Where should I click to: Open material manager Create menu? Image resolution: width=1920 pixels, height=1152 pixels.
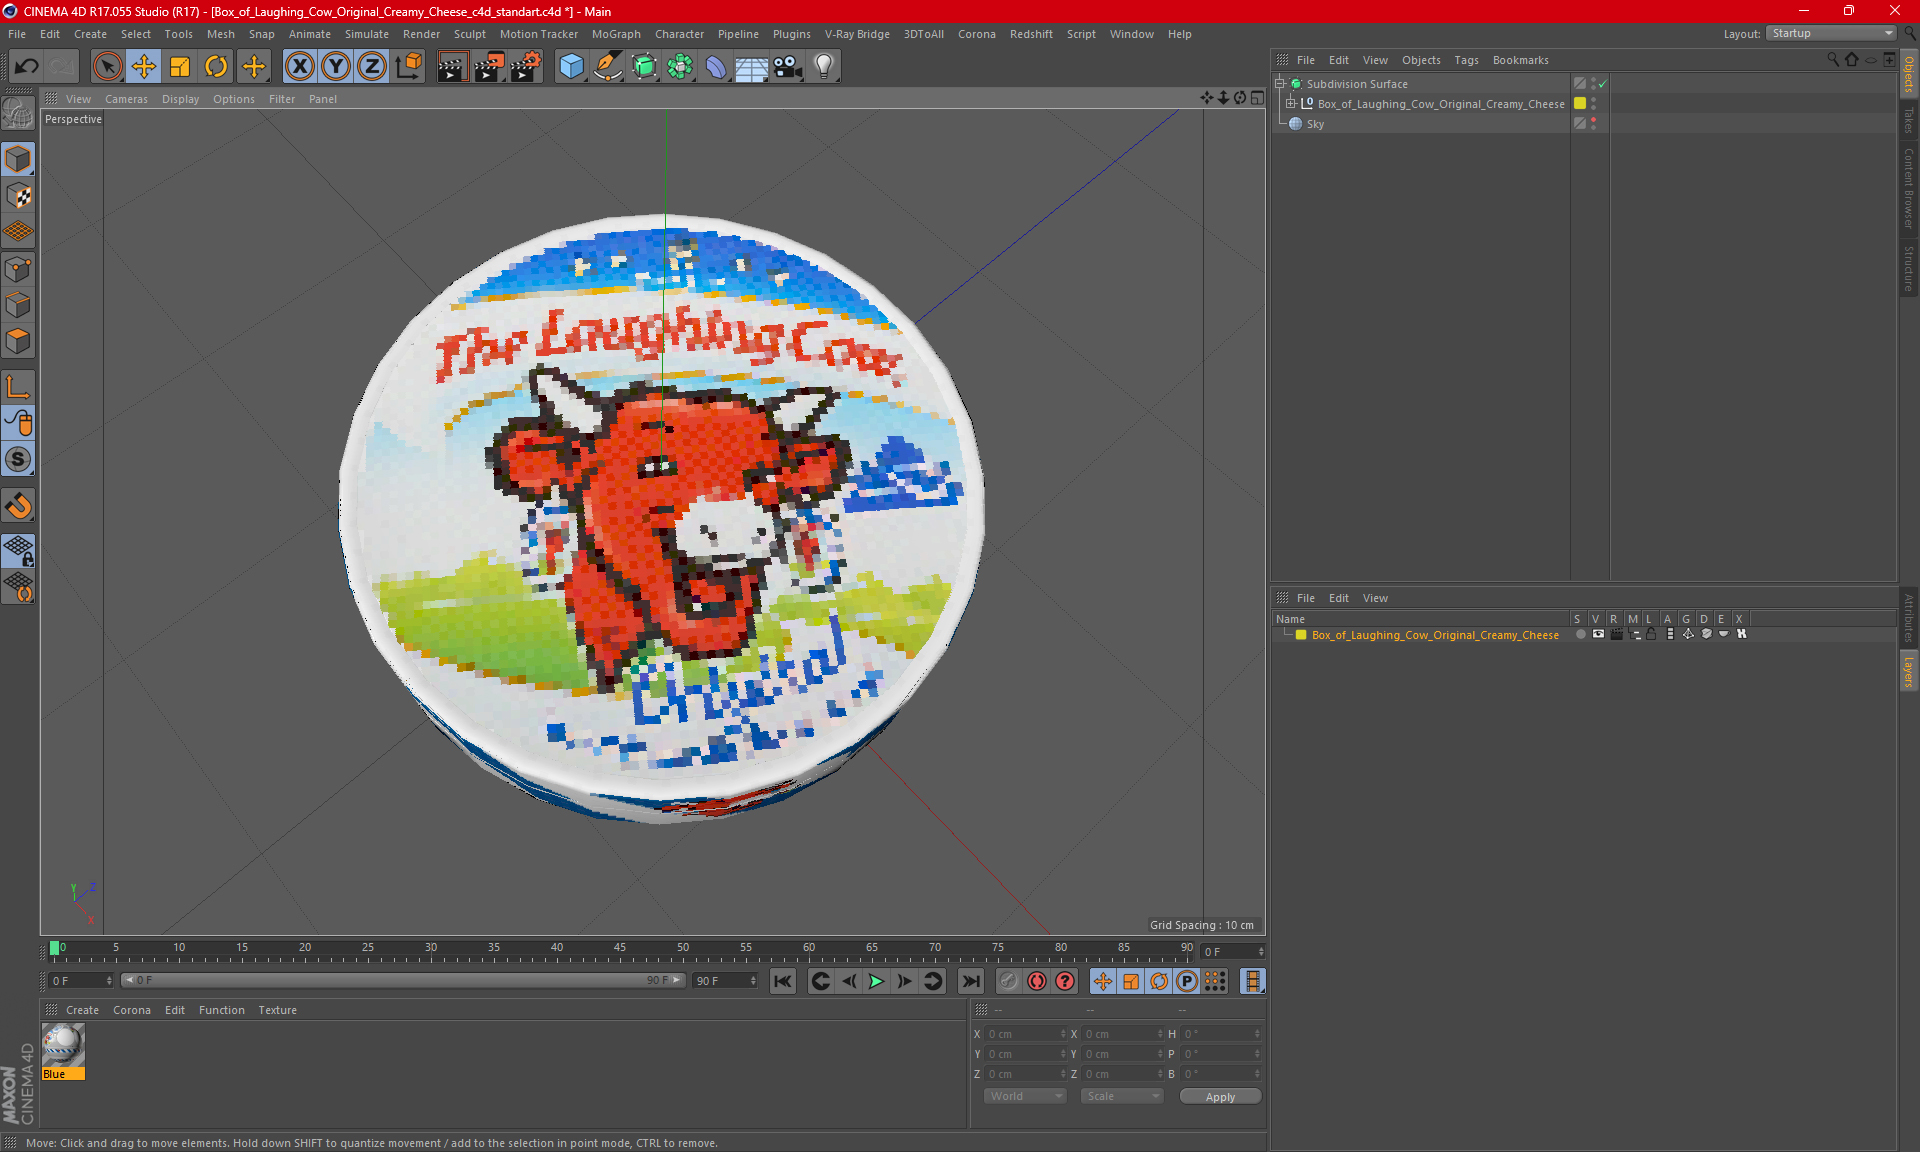pyautogui.click(x=82, y=1010)
